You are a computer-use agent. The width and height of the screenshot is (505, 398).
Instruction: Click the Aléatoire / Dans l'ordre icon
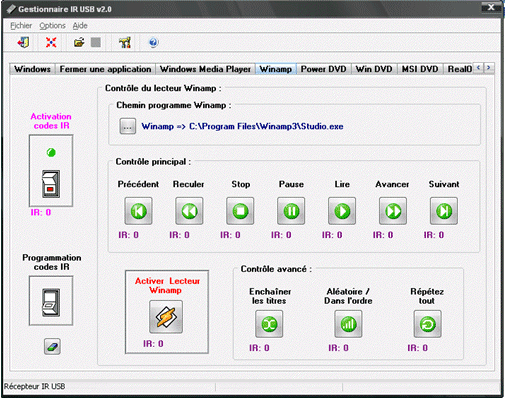tap(348, 324)
